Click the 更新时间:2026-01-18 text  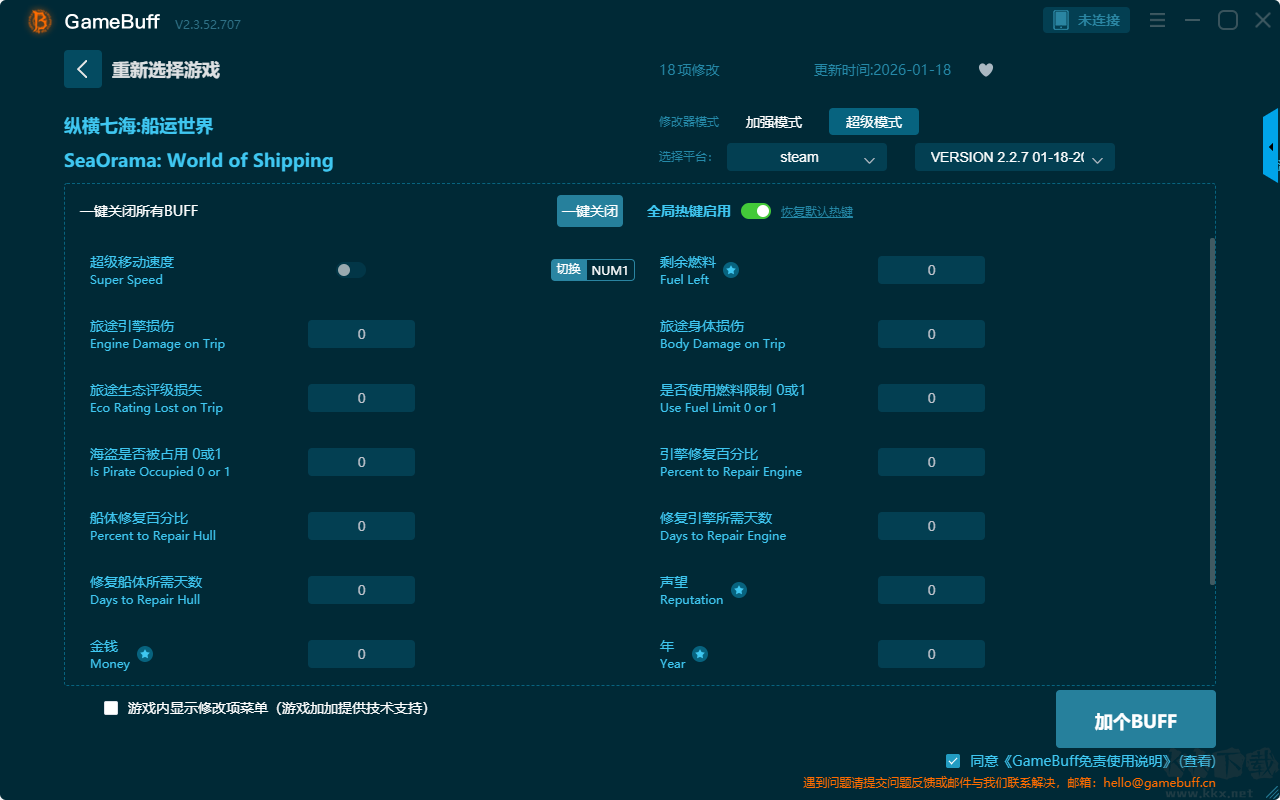882,70
